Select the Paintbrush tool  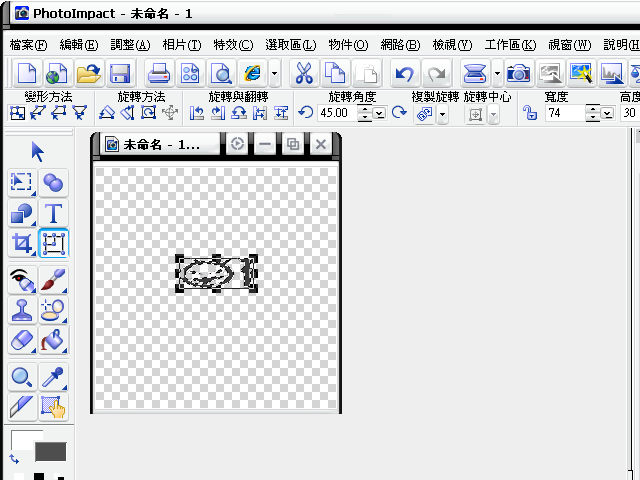(53, 280)
